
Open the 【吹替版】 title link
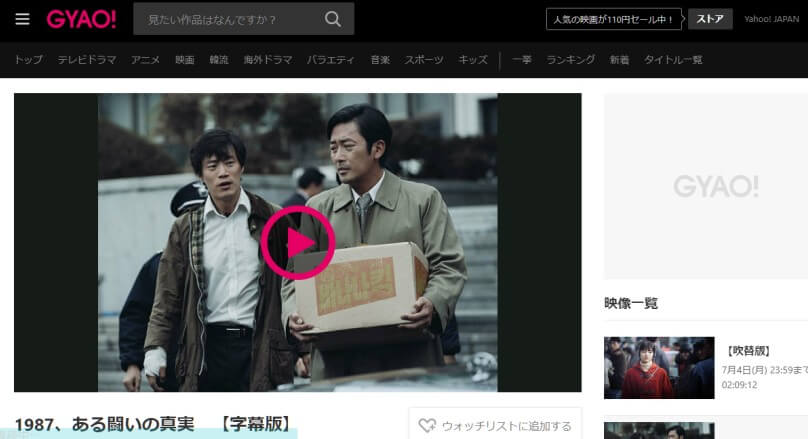click(x=749, y=351)
